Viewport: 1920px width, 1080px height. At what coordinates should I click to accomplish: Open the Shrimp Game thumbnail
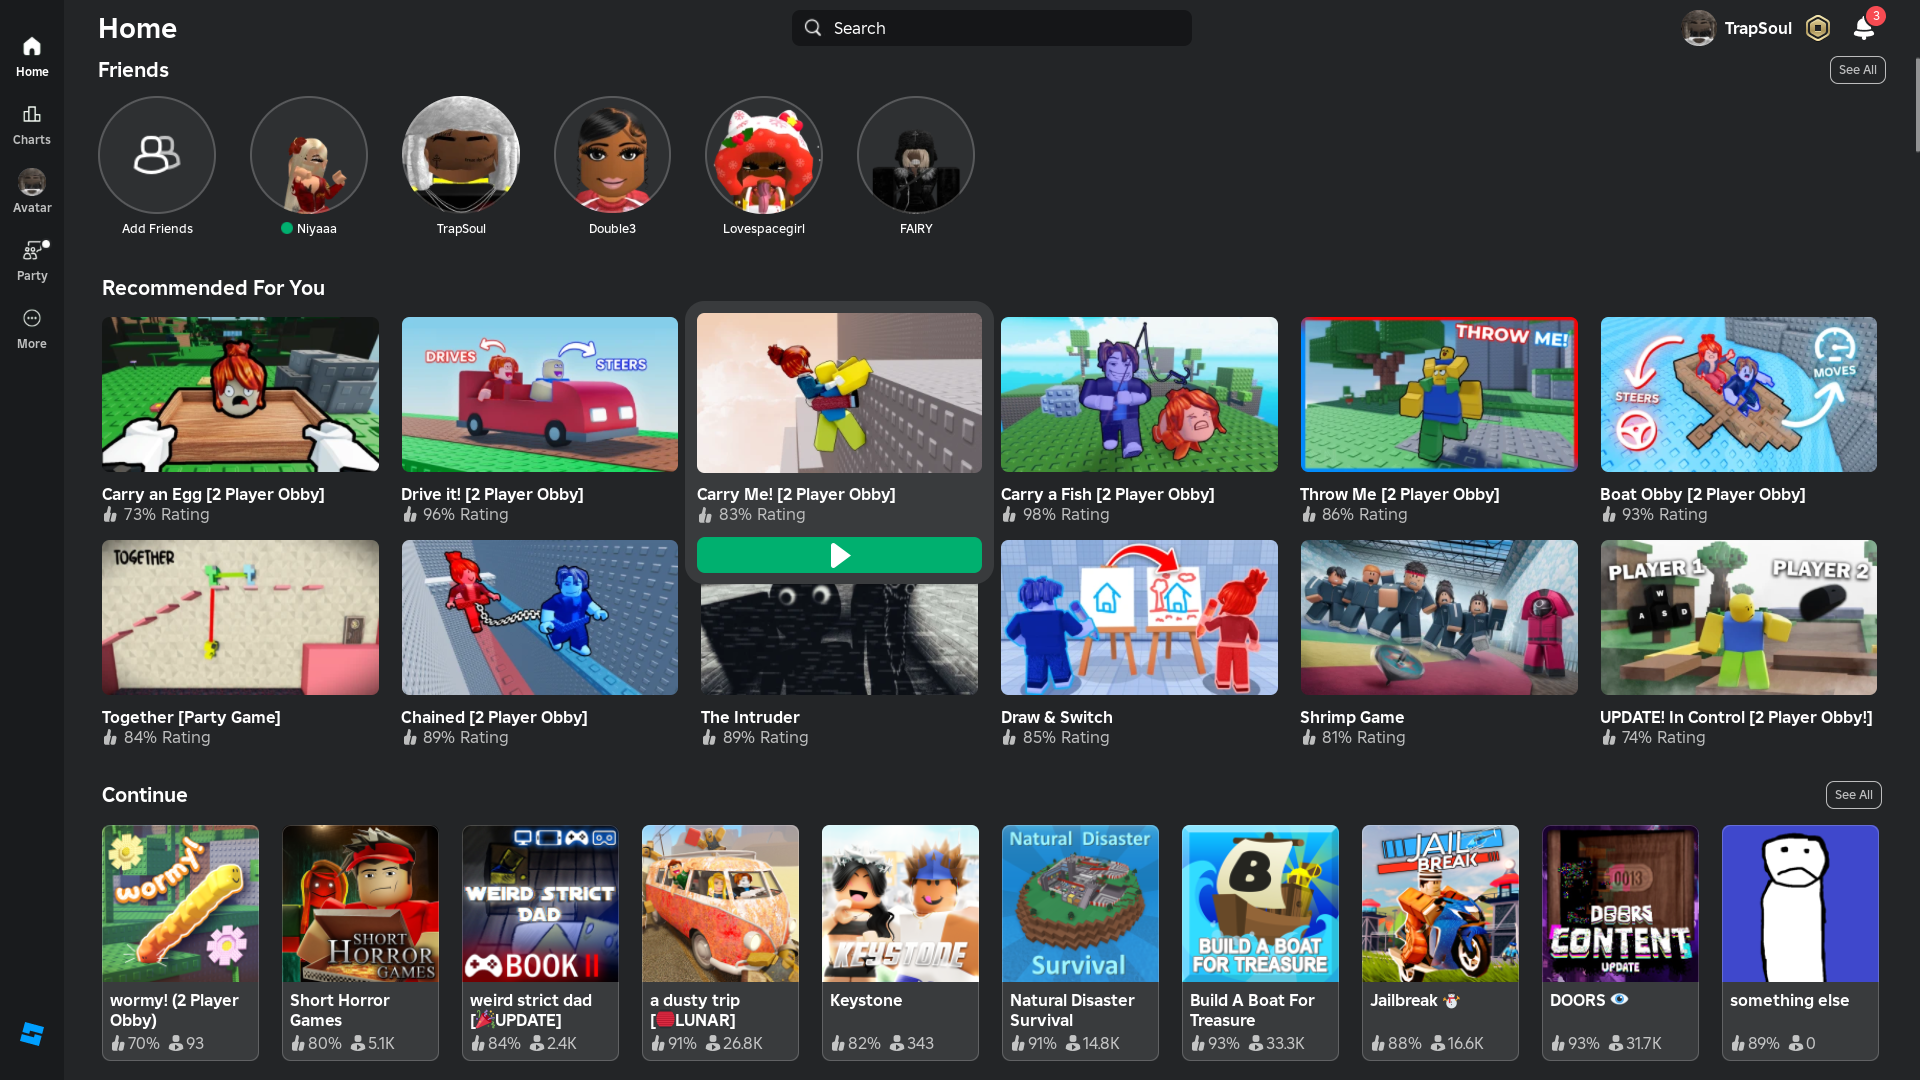(x=1438, y=618)
